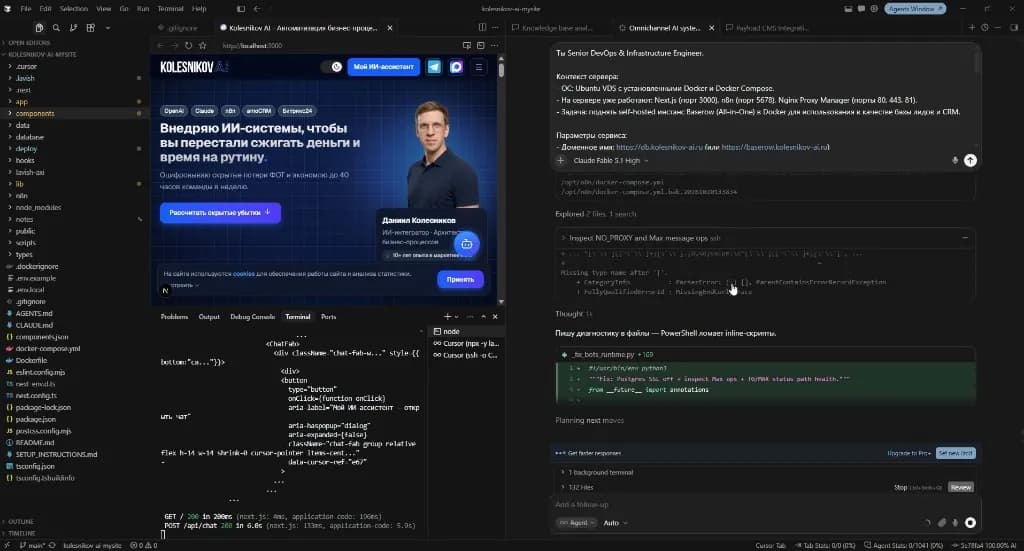Viewport: 1024px width, 551px height.
Task: Switch to the Payload CMS integration chat tab
Action: (x=767, y=28)
